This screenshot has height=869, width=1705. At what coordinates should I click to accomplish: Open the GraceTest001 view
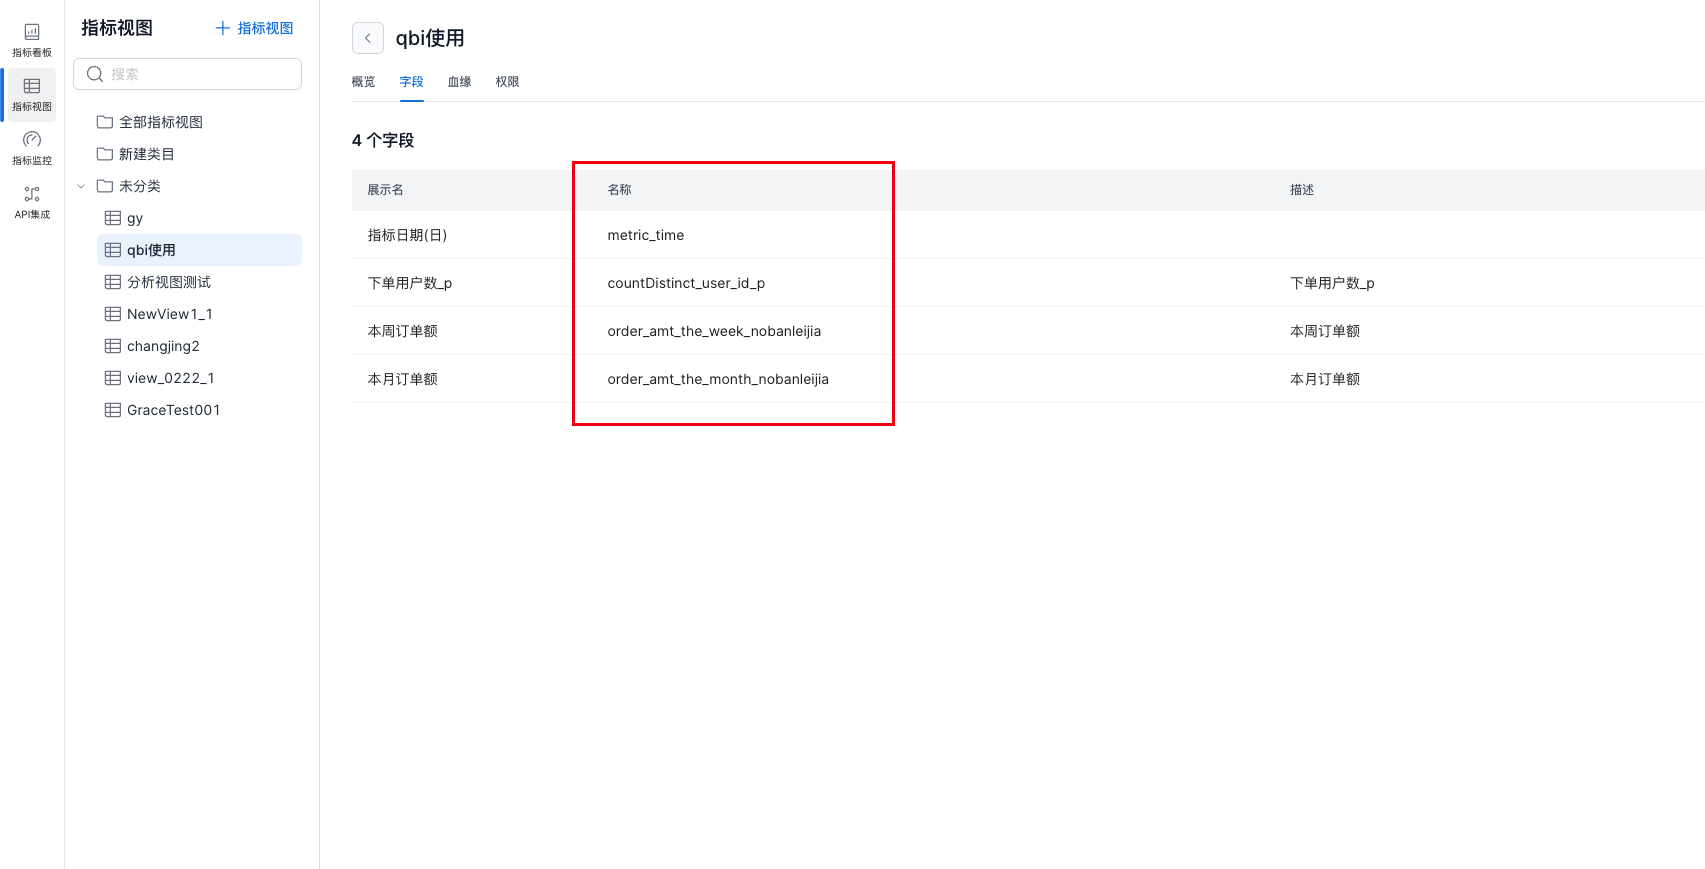[173, 410]
